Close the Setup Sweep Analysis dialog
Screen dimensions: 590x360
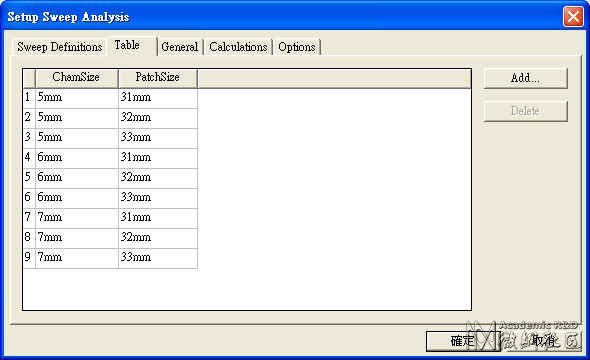point(573,17)
